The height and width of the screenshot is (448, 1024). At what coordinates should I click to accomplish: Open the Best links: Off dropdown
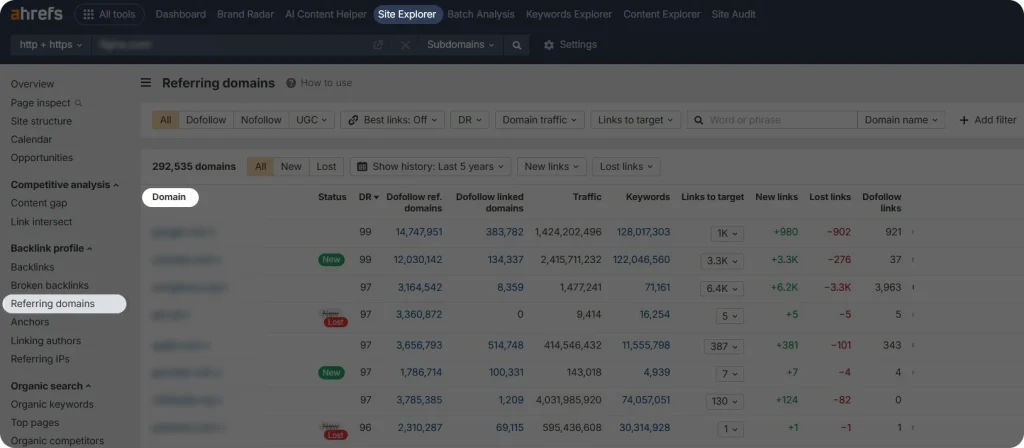pyautogui.click(x=392, y=120)
